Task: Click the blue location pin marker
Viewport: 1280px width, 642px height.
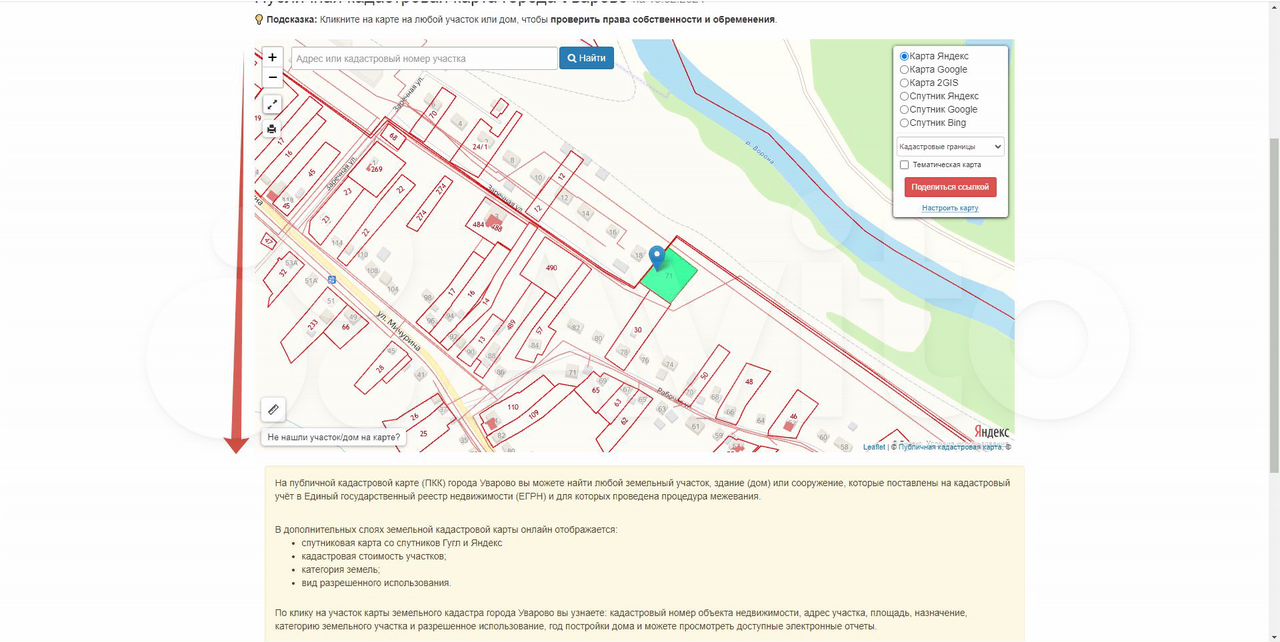Action: click(657, 257)
